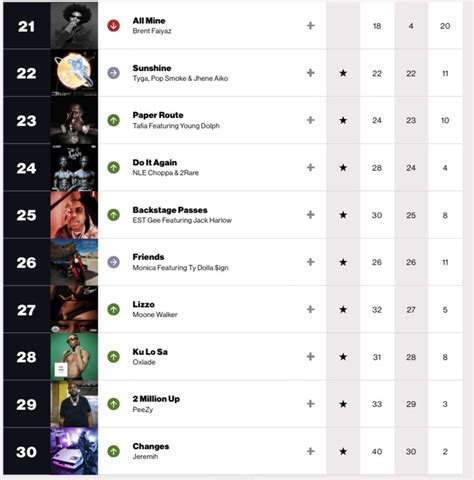This screenshot has height=480, width=474.
Task: Click the number 30 rank tile
Action: (x=27, y=452)
